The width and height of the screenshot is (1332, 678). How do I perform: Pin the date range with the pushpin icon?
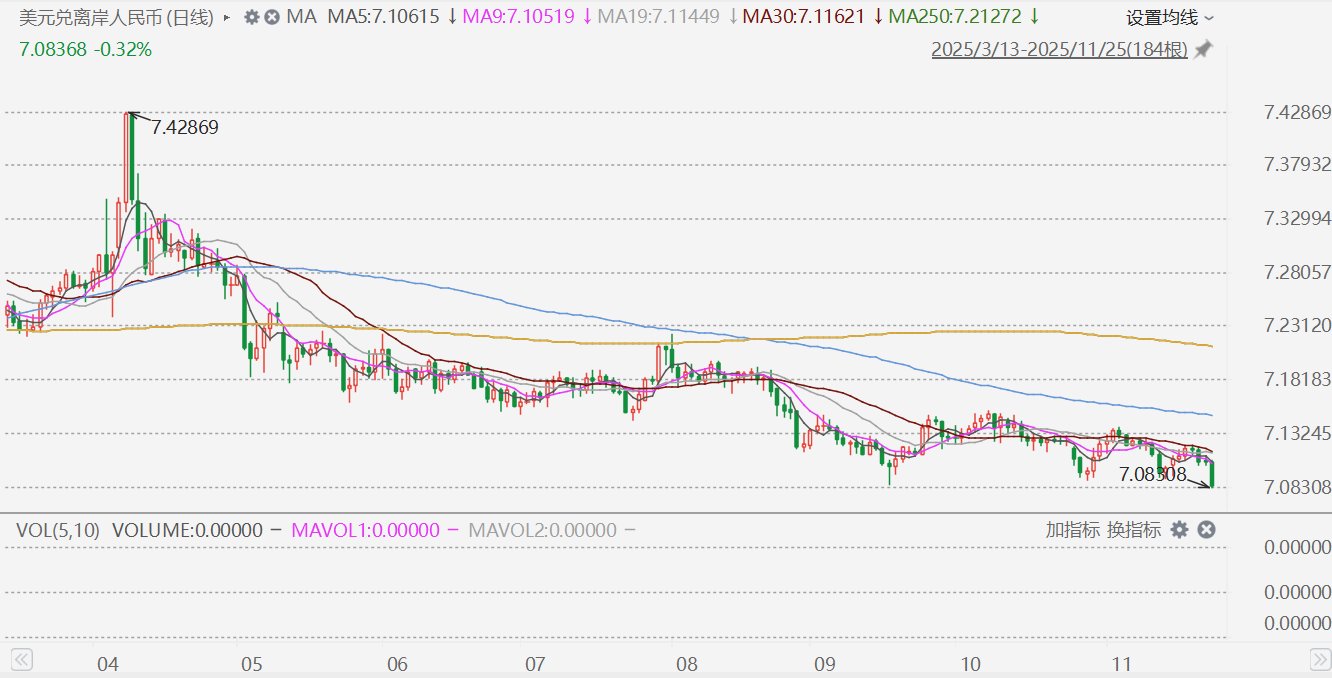pyautogui.click(x=1203, y=50)
